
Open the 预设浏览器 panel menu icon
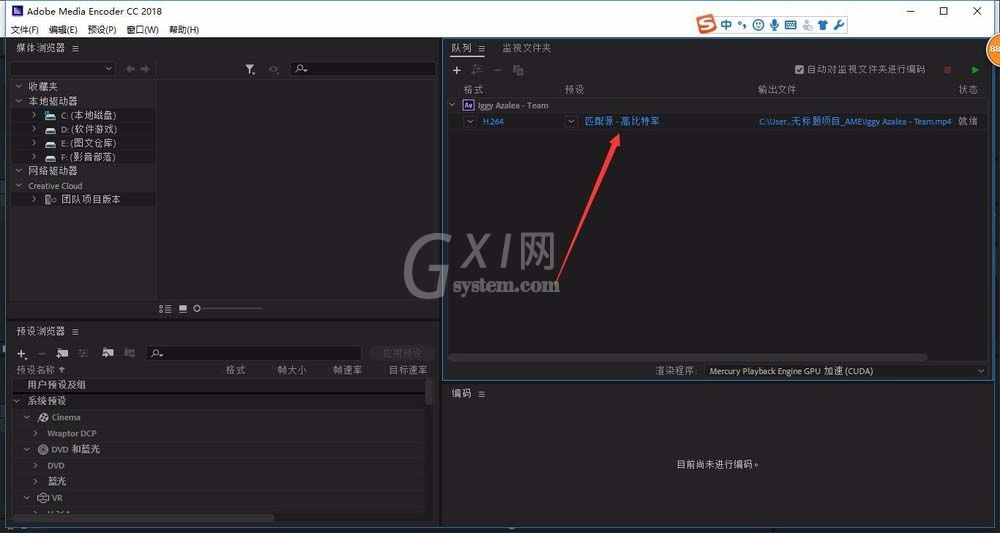[x=75, y=332]
